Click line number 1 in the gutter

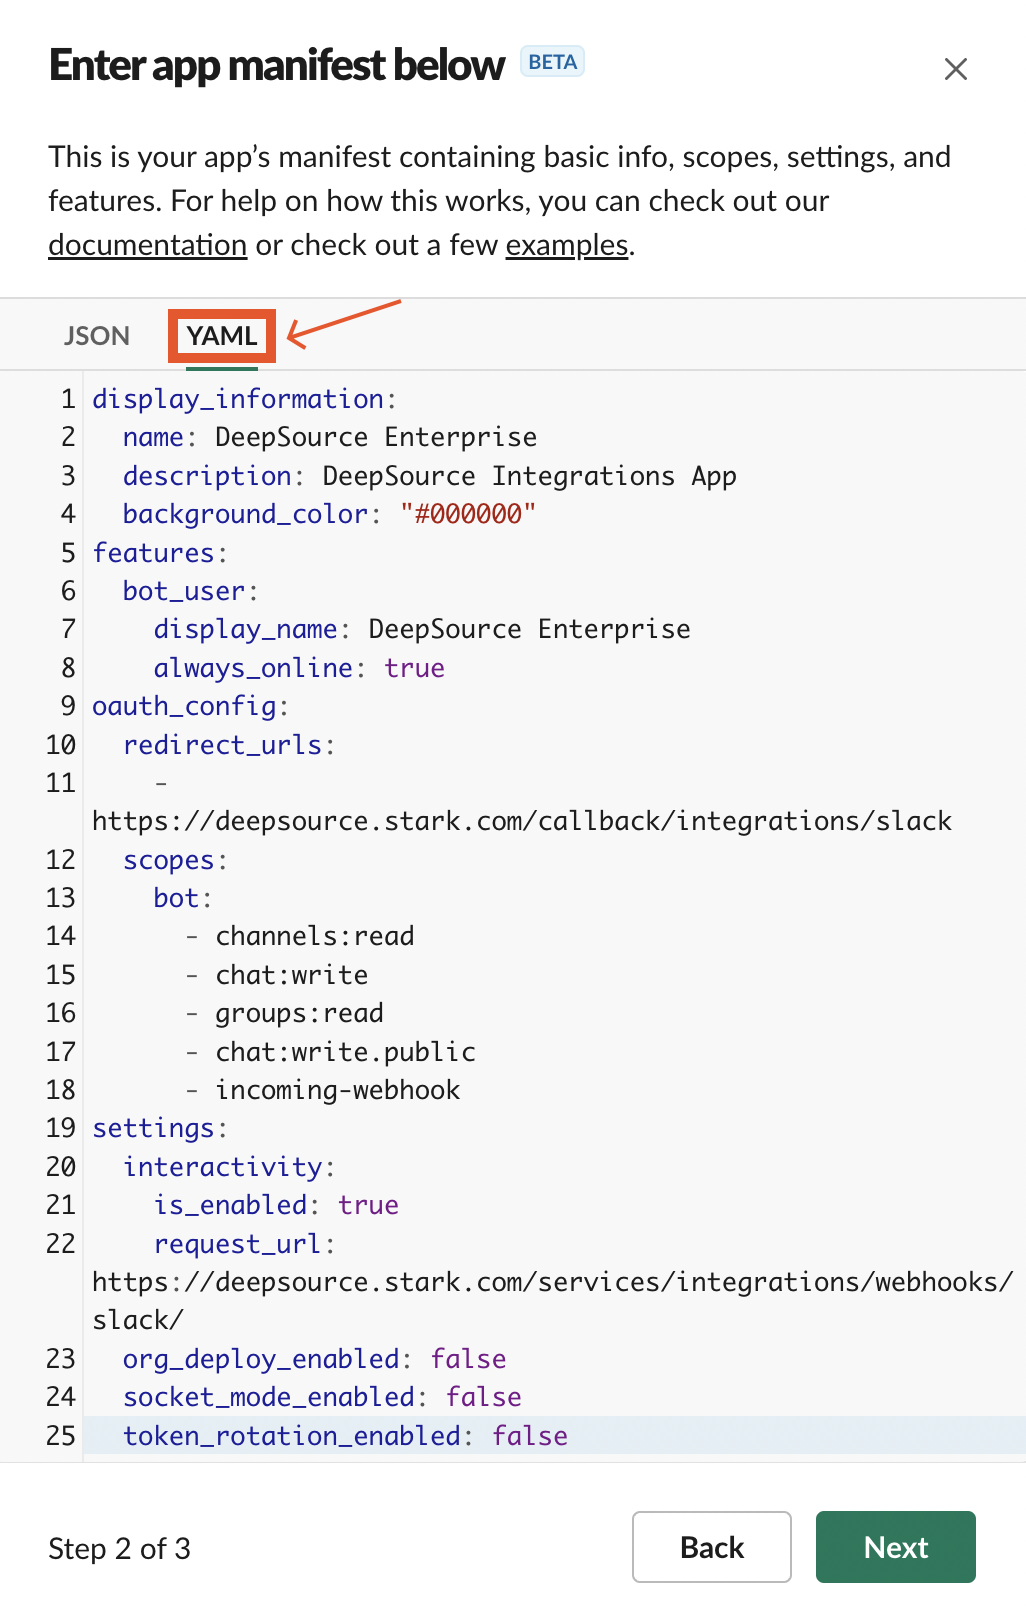tap(68, 399)
